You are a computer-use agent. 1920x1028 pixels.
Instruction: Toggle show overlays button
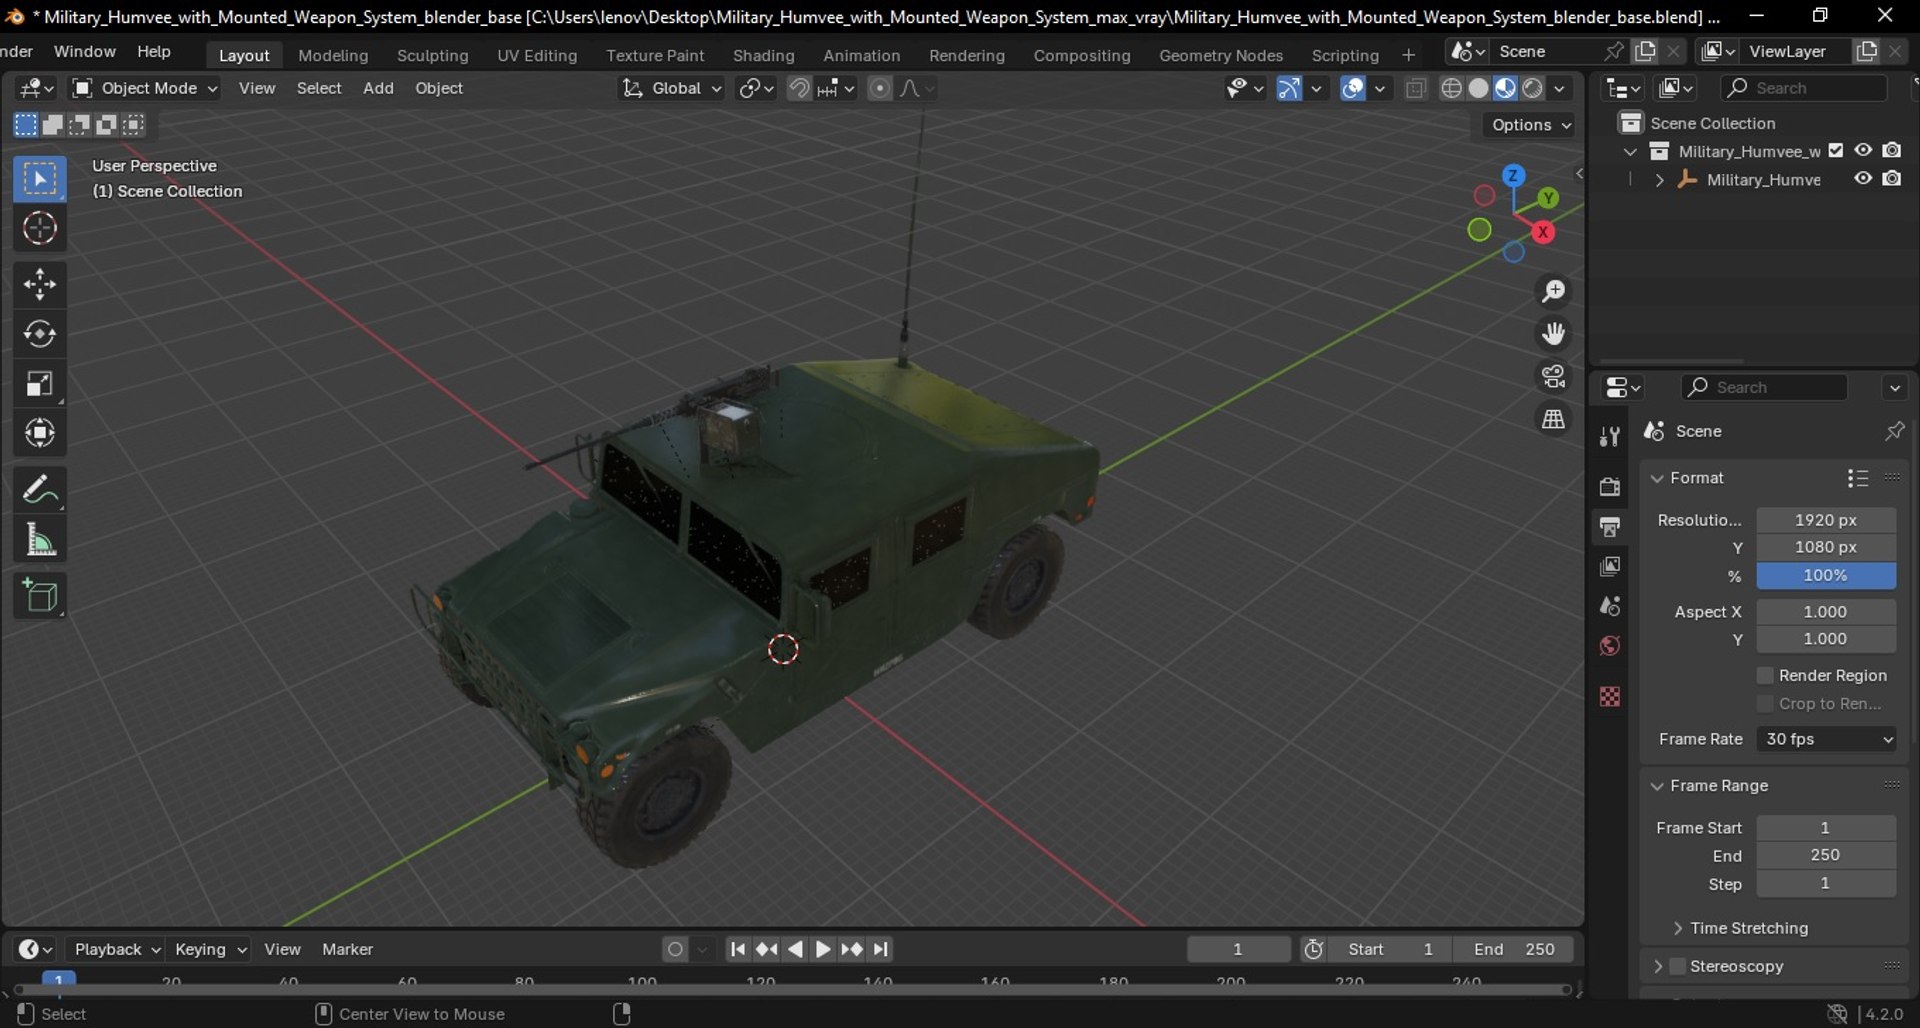tap(1353, 89)
